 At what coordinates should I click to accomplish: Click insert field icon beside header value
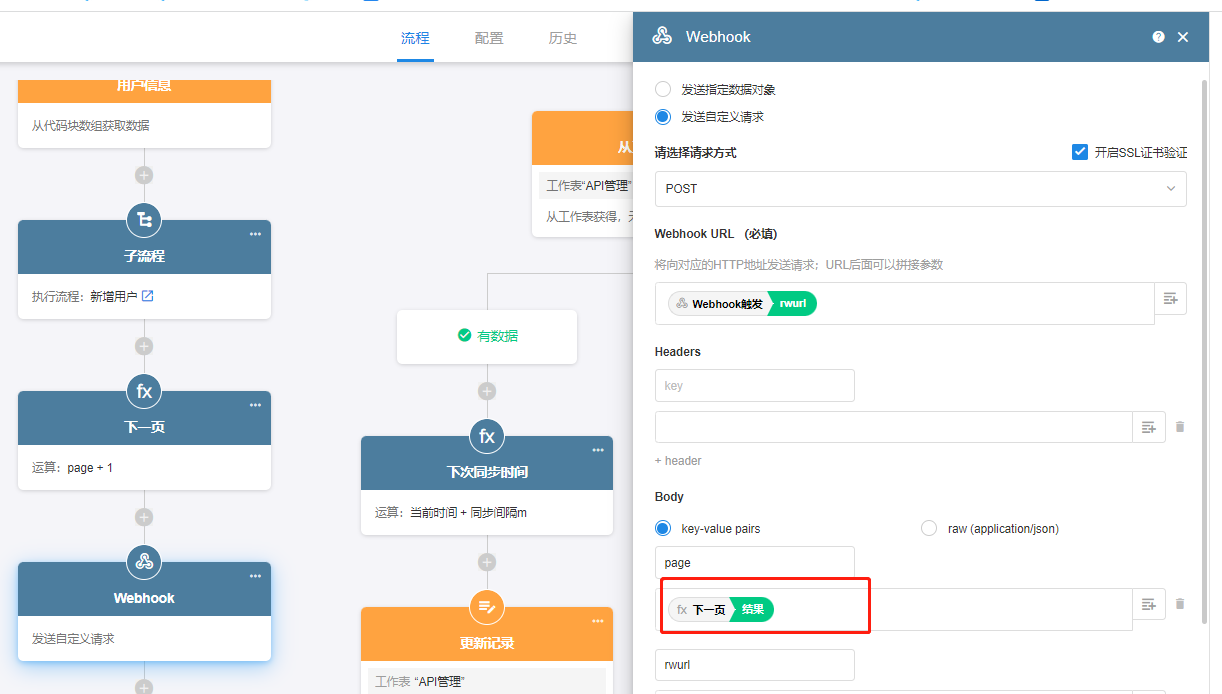pos(1149,427)
